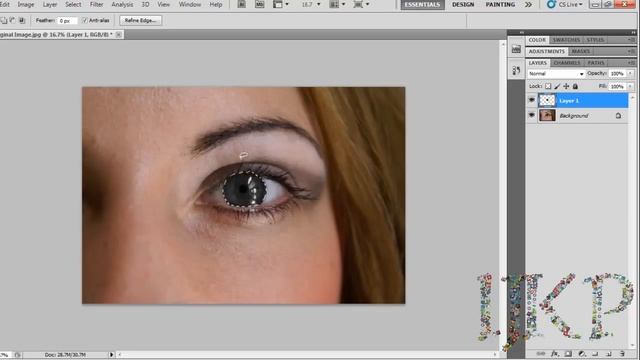Open the Arrange Documents icon menu
Viewport: 640px width, 360px height.
point(337,4)
